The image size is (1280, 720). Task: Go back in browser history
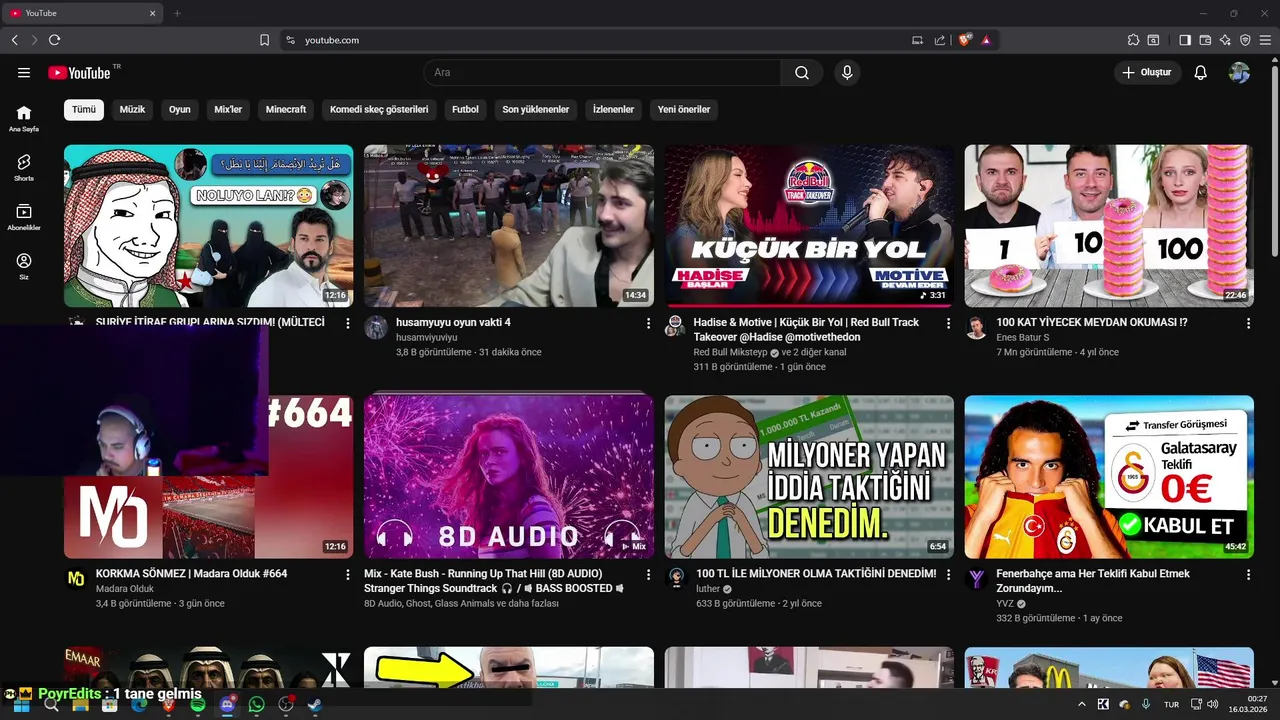coord(14,40)
